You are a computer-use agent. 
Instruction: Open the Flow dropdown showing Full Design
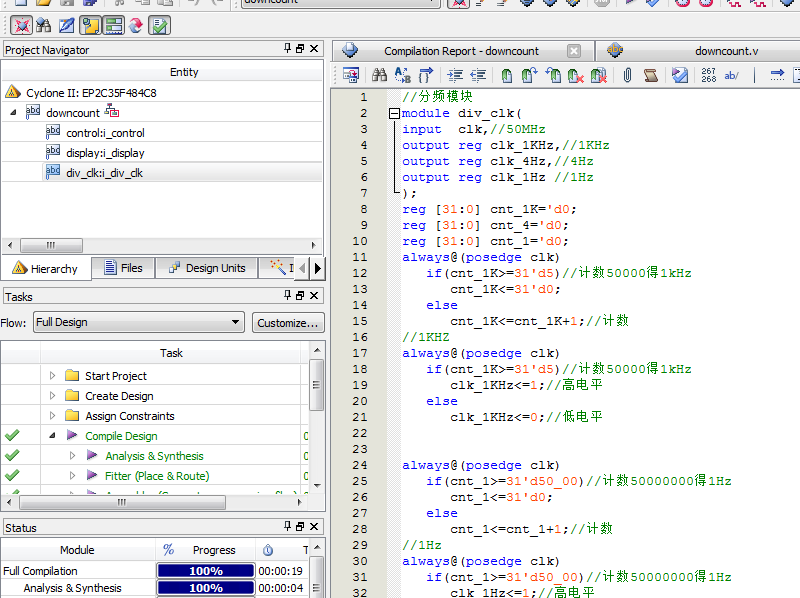138,322
